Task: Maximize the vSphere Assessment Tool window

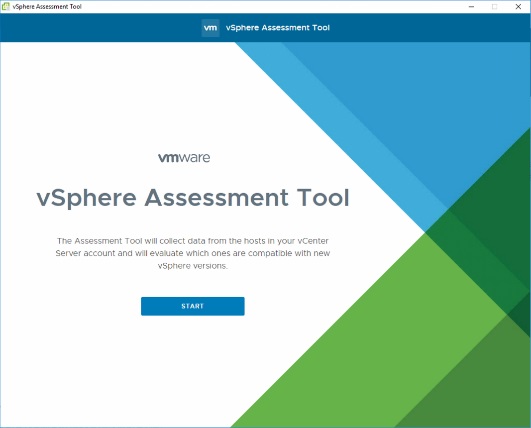Action: pyautogui.click(x=494, y=6)
